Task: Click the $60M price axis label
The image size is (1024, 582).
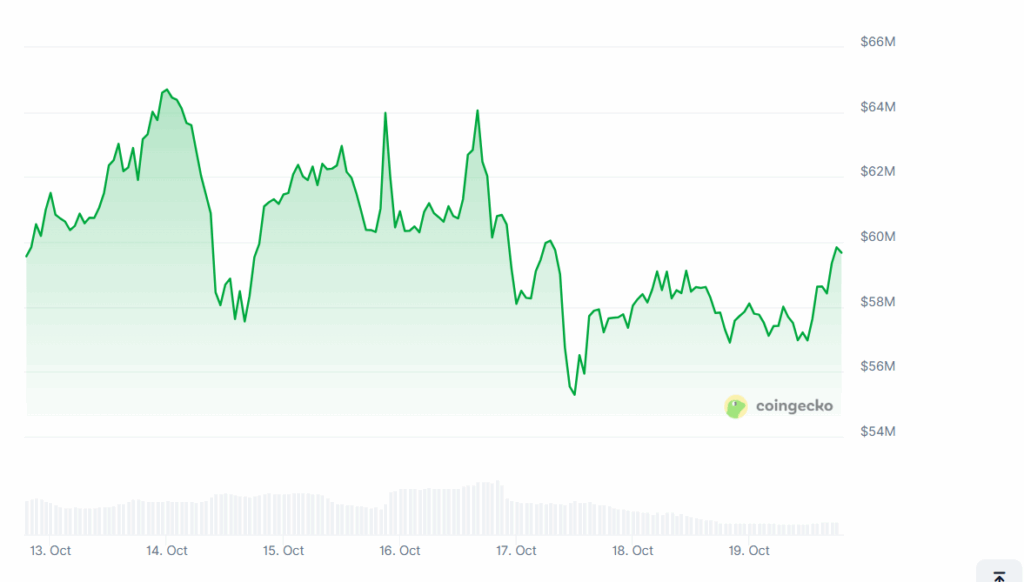Action: click(x=877, y=237)
